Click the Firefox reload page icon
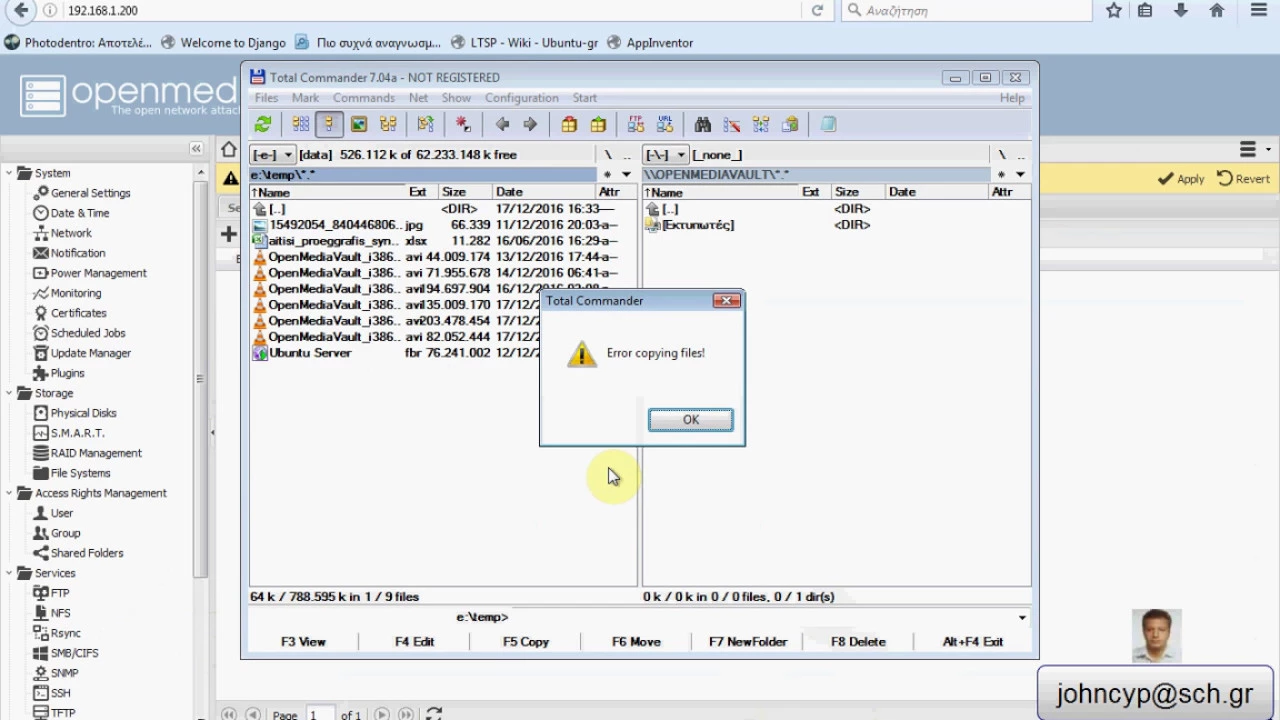Viewport: 1280px width, 720px height. [817, 10]
